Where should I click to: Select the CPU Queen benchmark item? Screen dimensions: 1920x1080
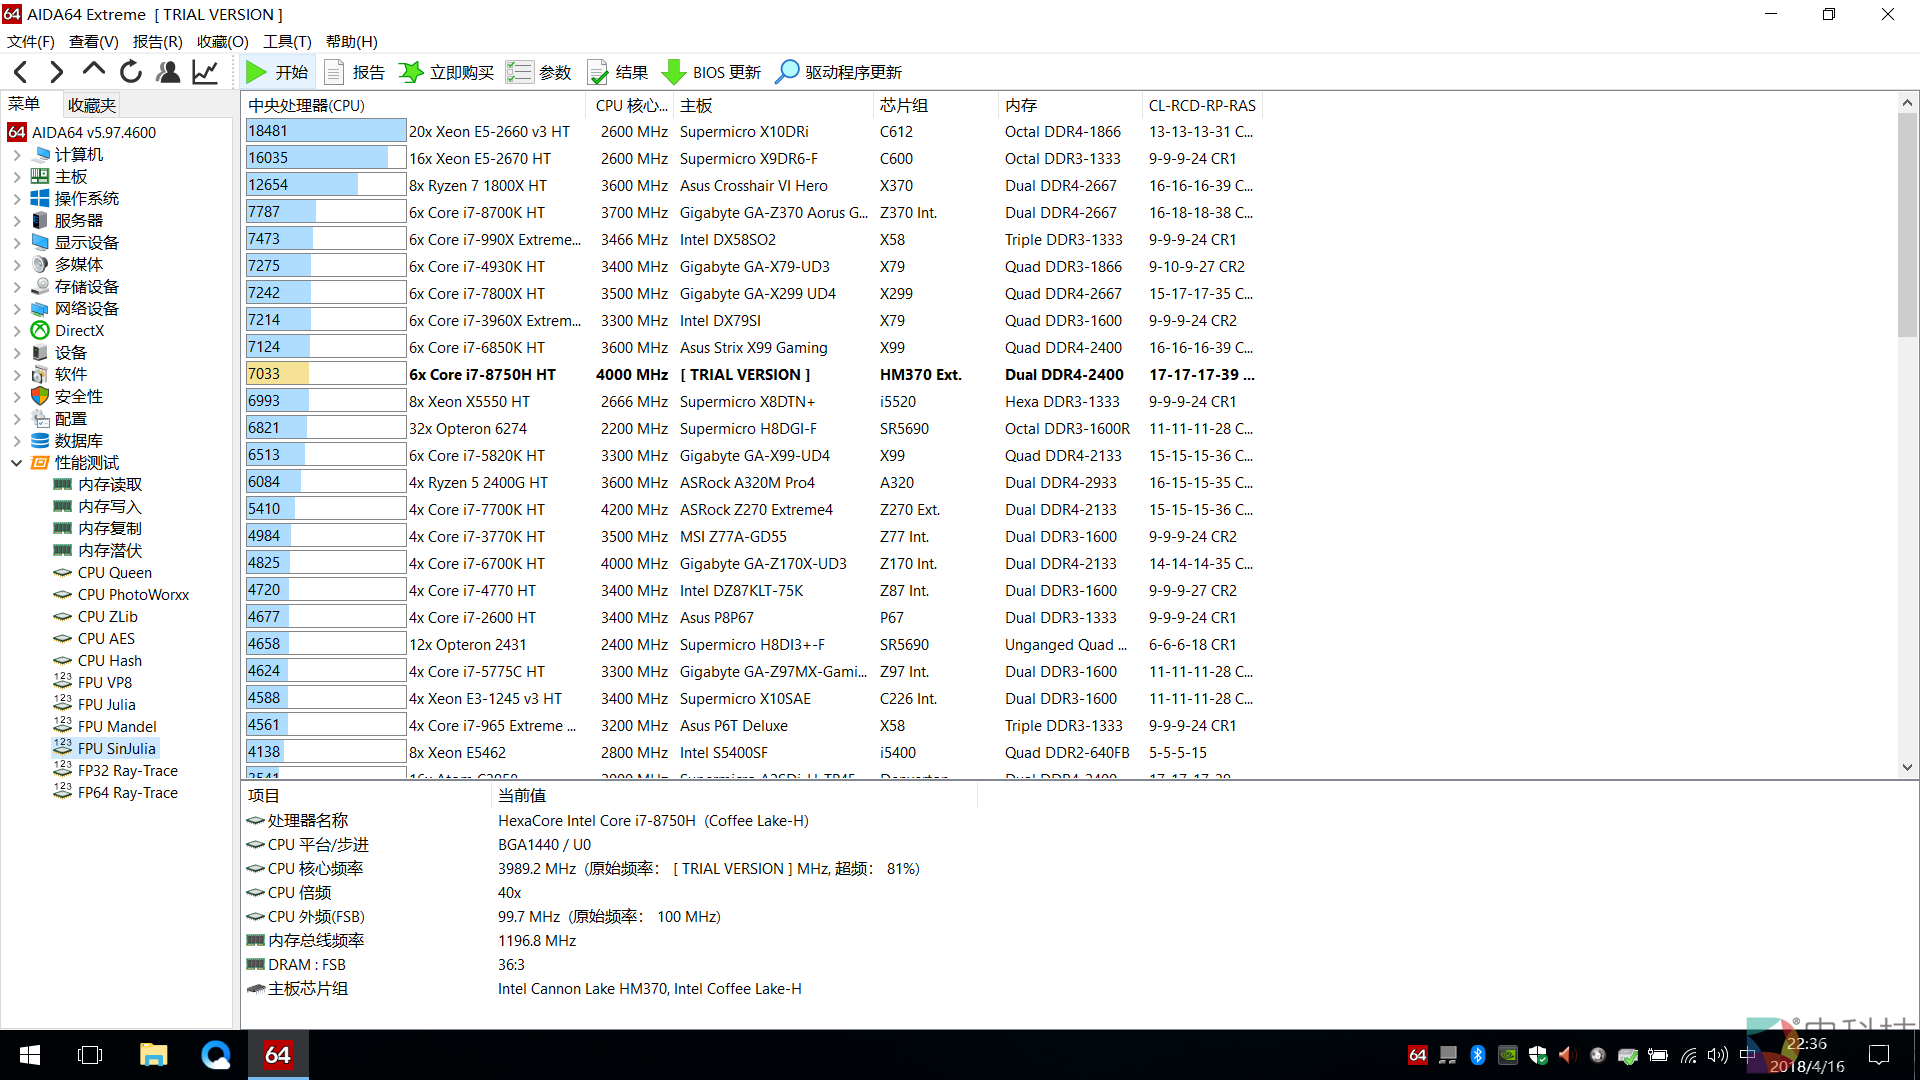115,573
